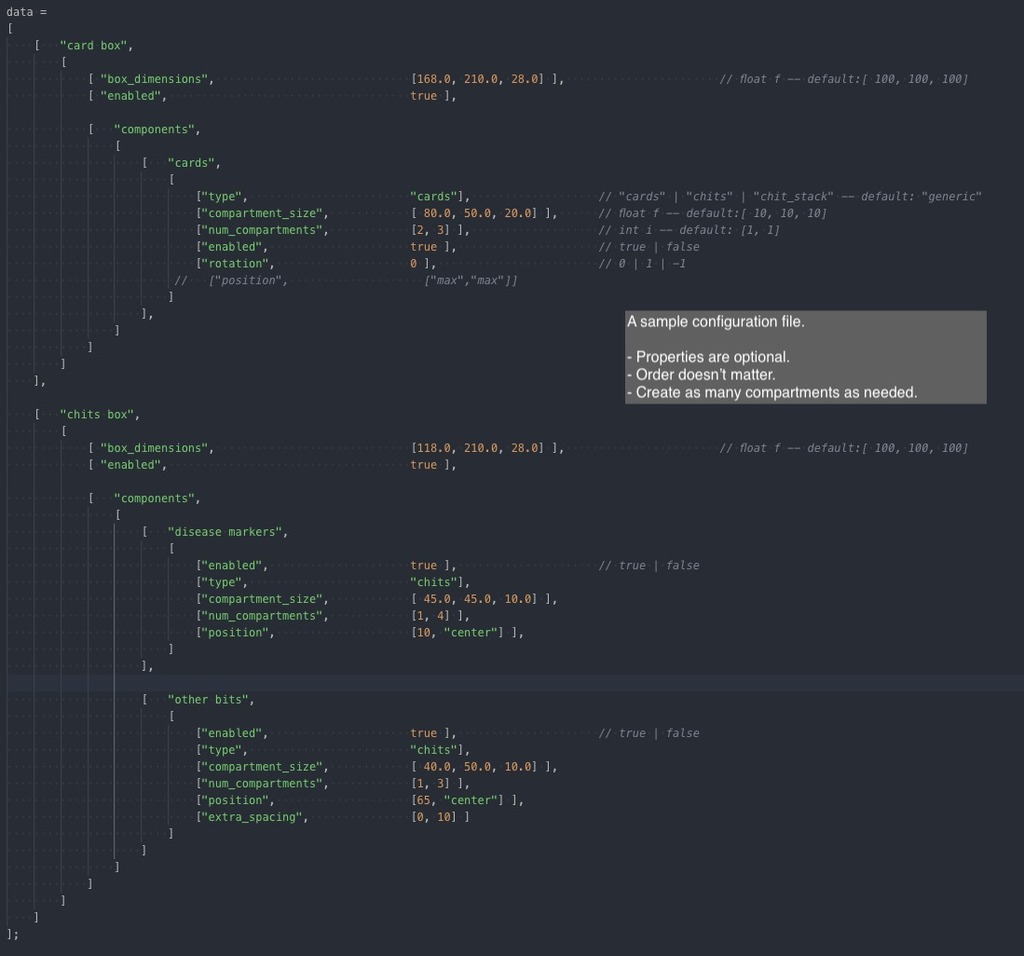Screen dimensions: 1024x956
Task: Click the "A sample configuration file." note
Action: tap(716, 322)
